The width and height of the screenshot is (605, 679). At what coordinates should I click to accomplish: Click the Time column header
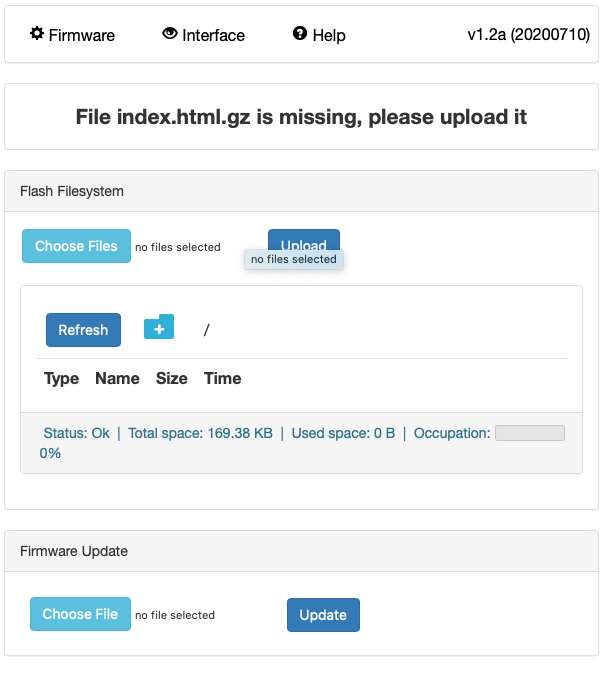point(222,378)
